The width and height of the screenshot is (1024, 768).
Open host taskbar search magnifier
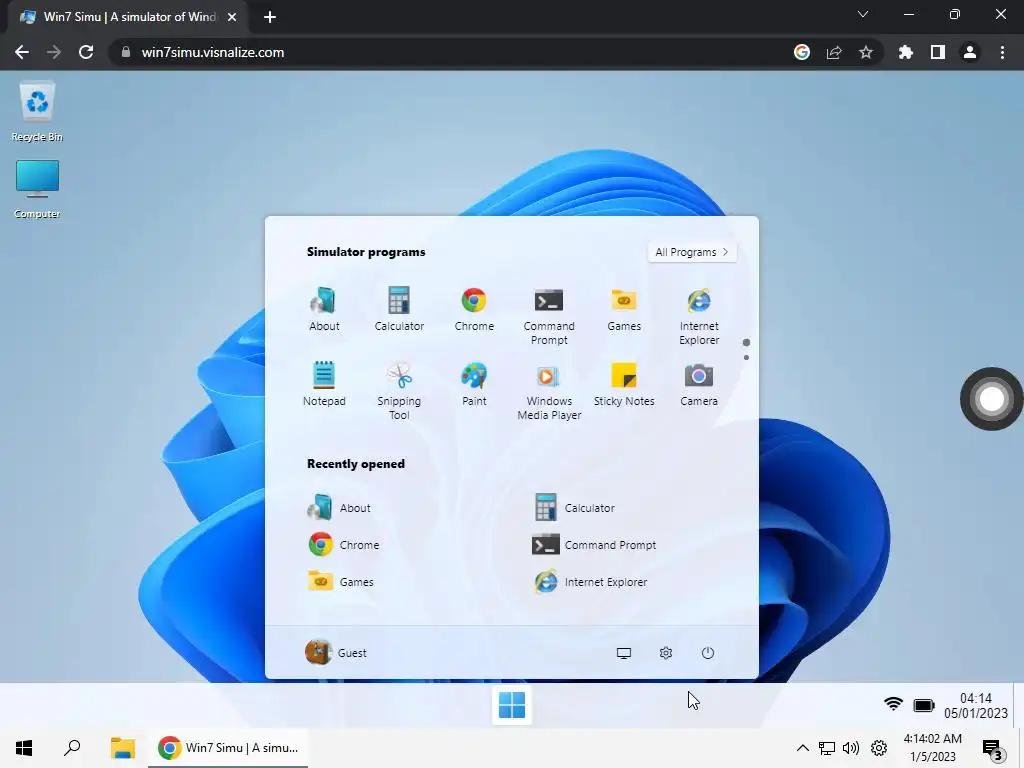click(x=72, y=748)
